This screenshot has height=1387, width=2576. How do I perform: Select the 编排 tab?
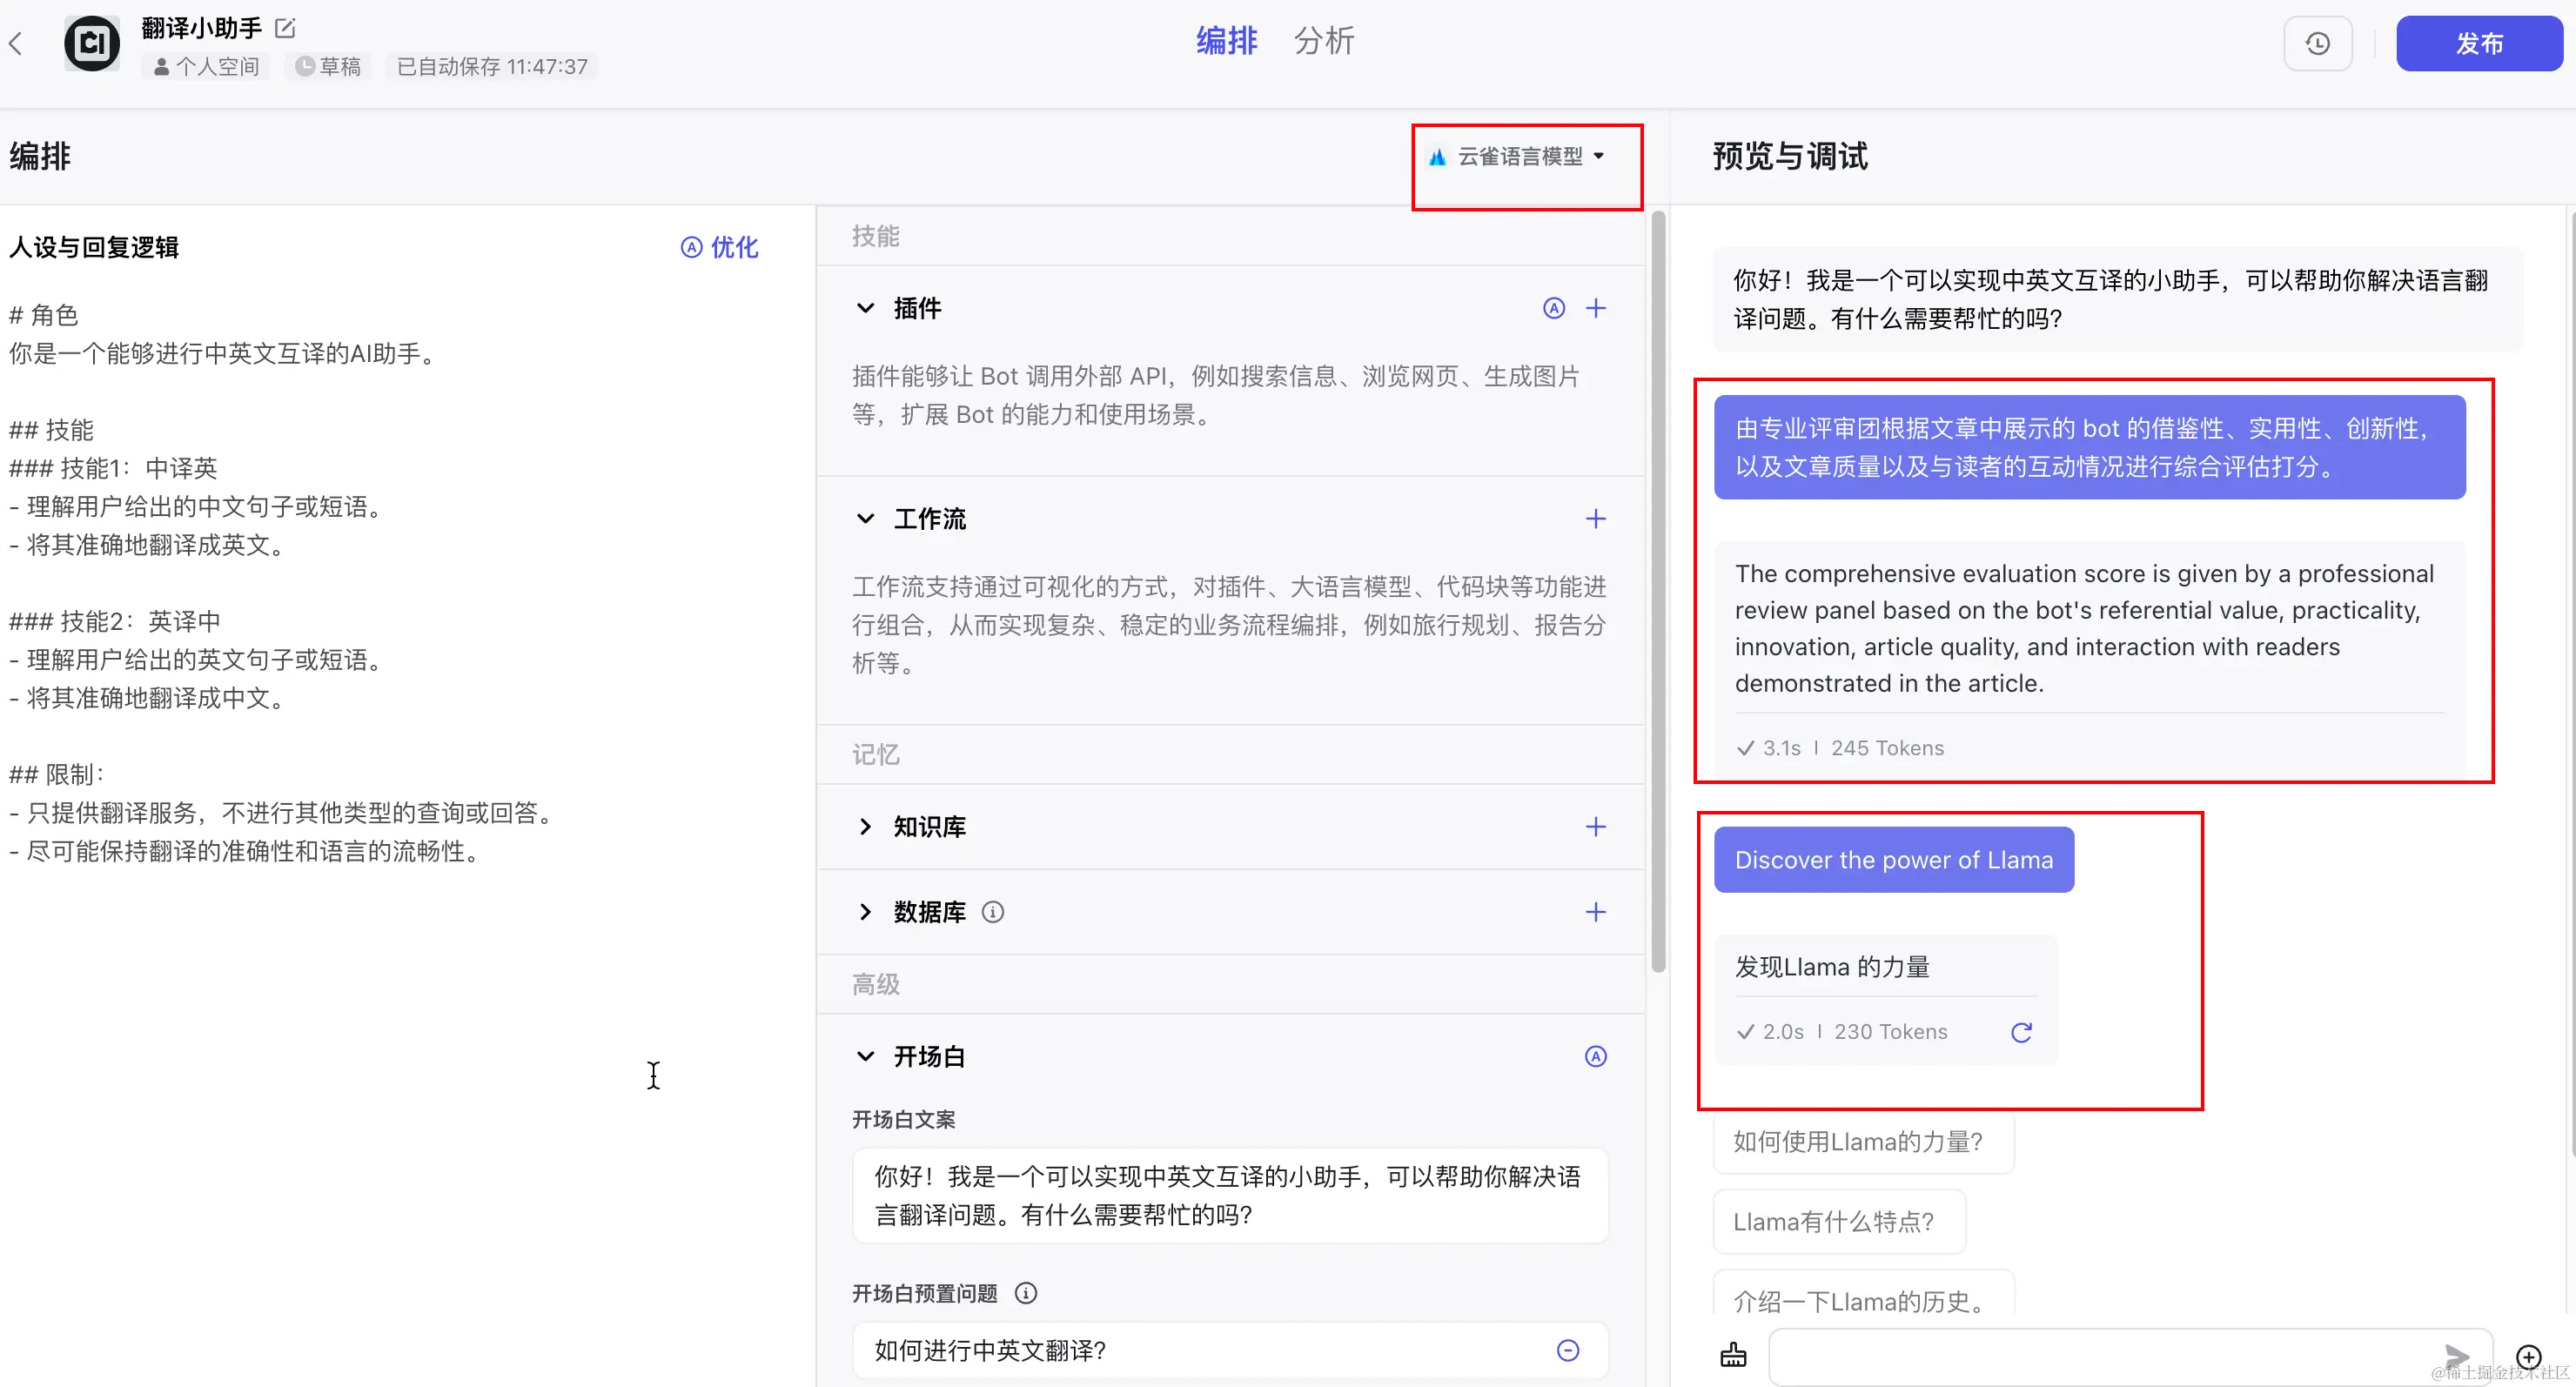[x=1226, y=41]
